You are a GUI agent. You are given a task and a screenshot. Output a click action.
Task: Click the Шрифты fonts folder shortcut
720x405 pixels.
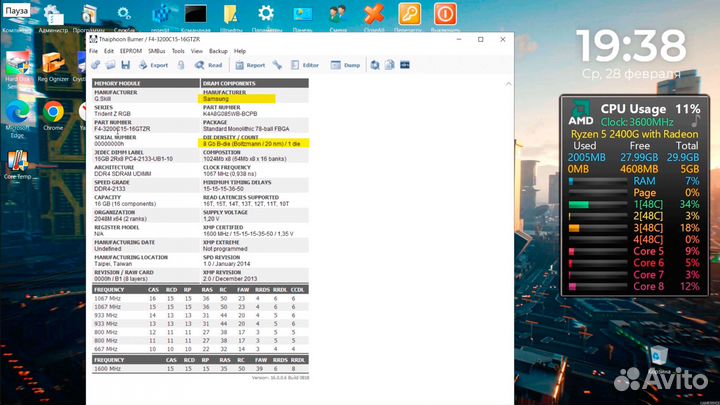(x=231, y=18)
